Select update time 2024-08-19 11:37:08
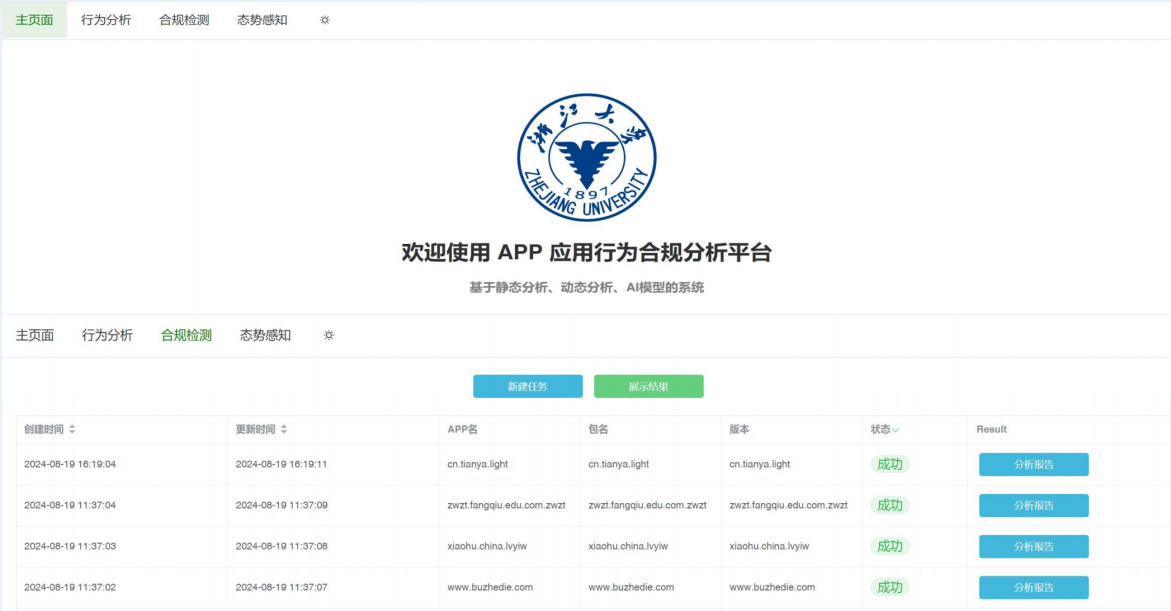The image size is (1171, 611). tap(282, 547)
